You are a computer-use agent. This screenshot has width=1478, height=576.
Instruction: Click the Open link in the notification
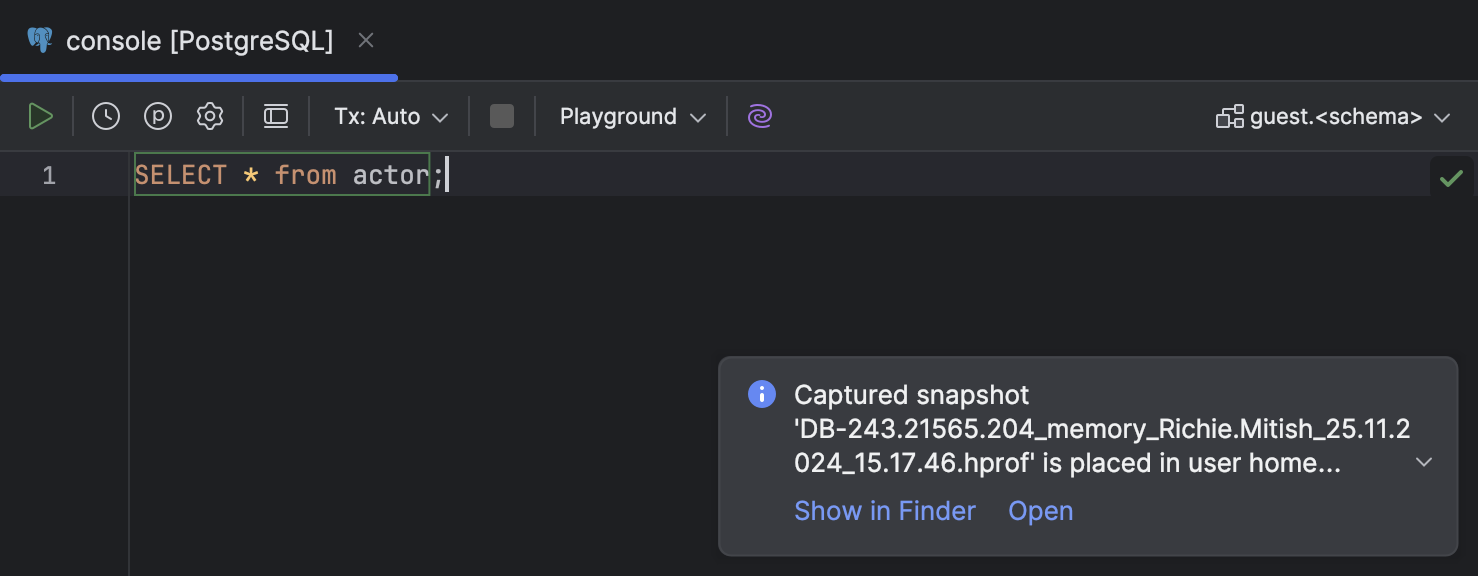[x=1040, y=510]
